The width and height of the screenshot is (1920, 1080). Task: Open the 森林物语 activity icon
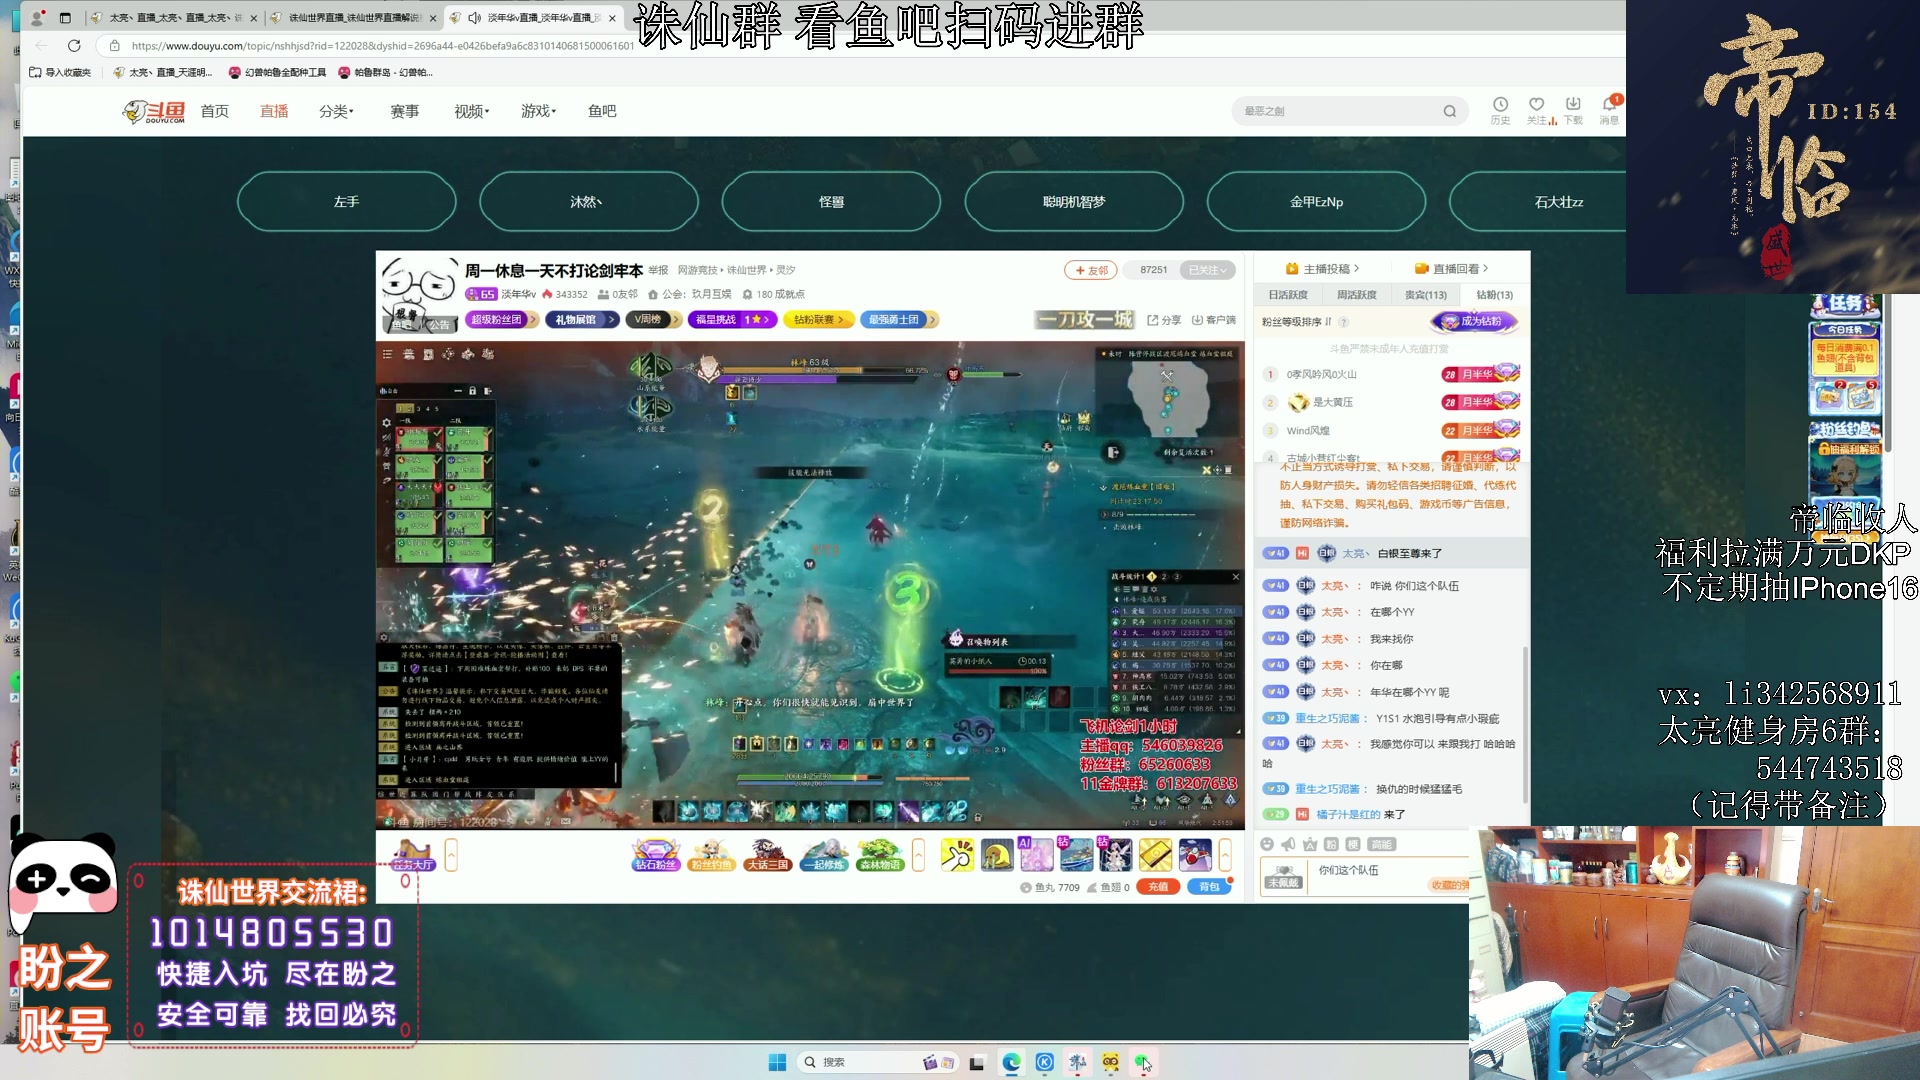pos(880,856)
